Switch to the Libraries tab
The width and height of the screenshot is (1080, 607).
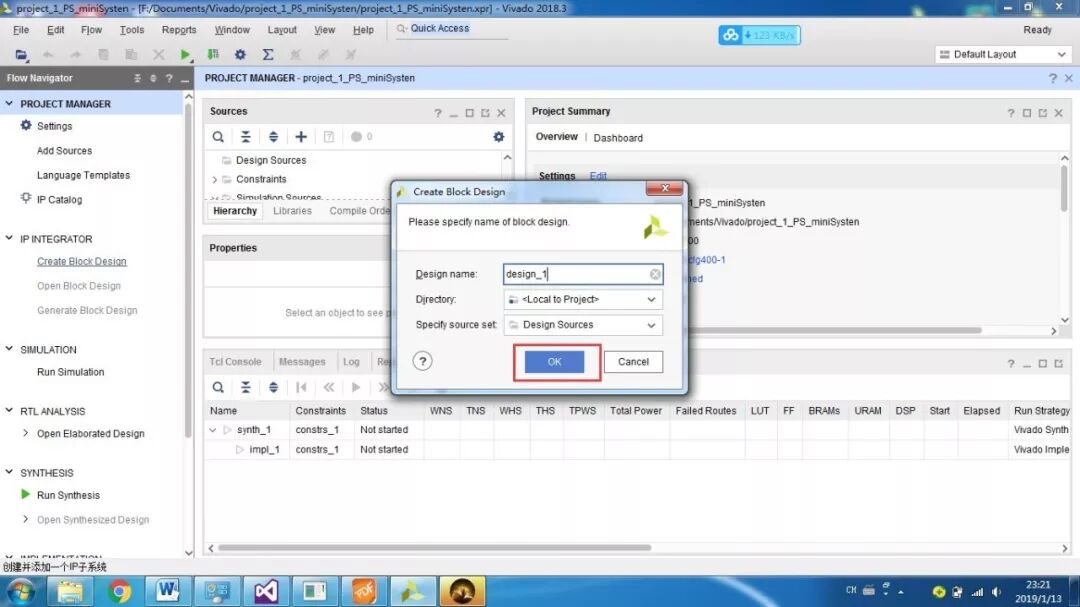(x=292, y=211)
